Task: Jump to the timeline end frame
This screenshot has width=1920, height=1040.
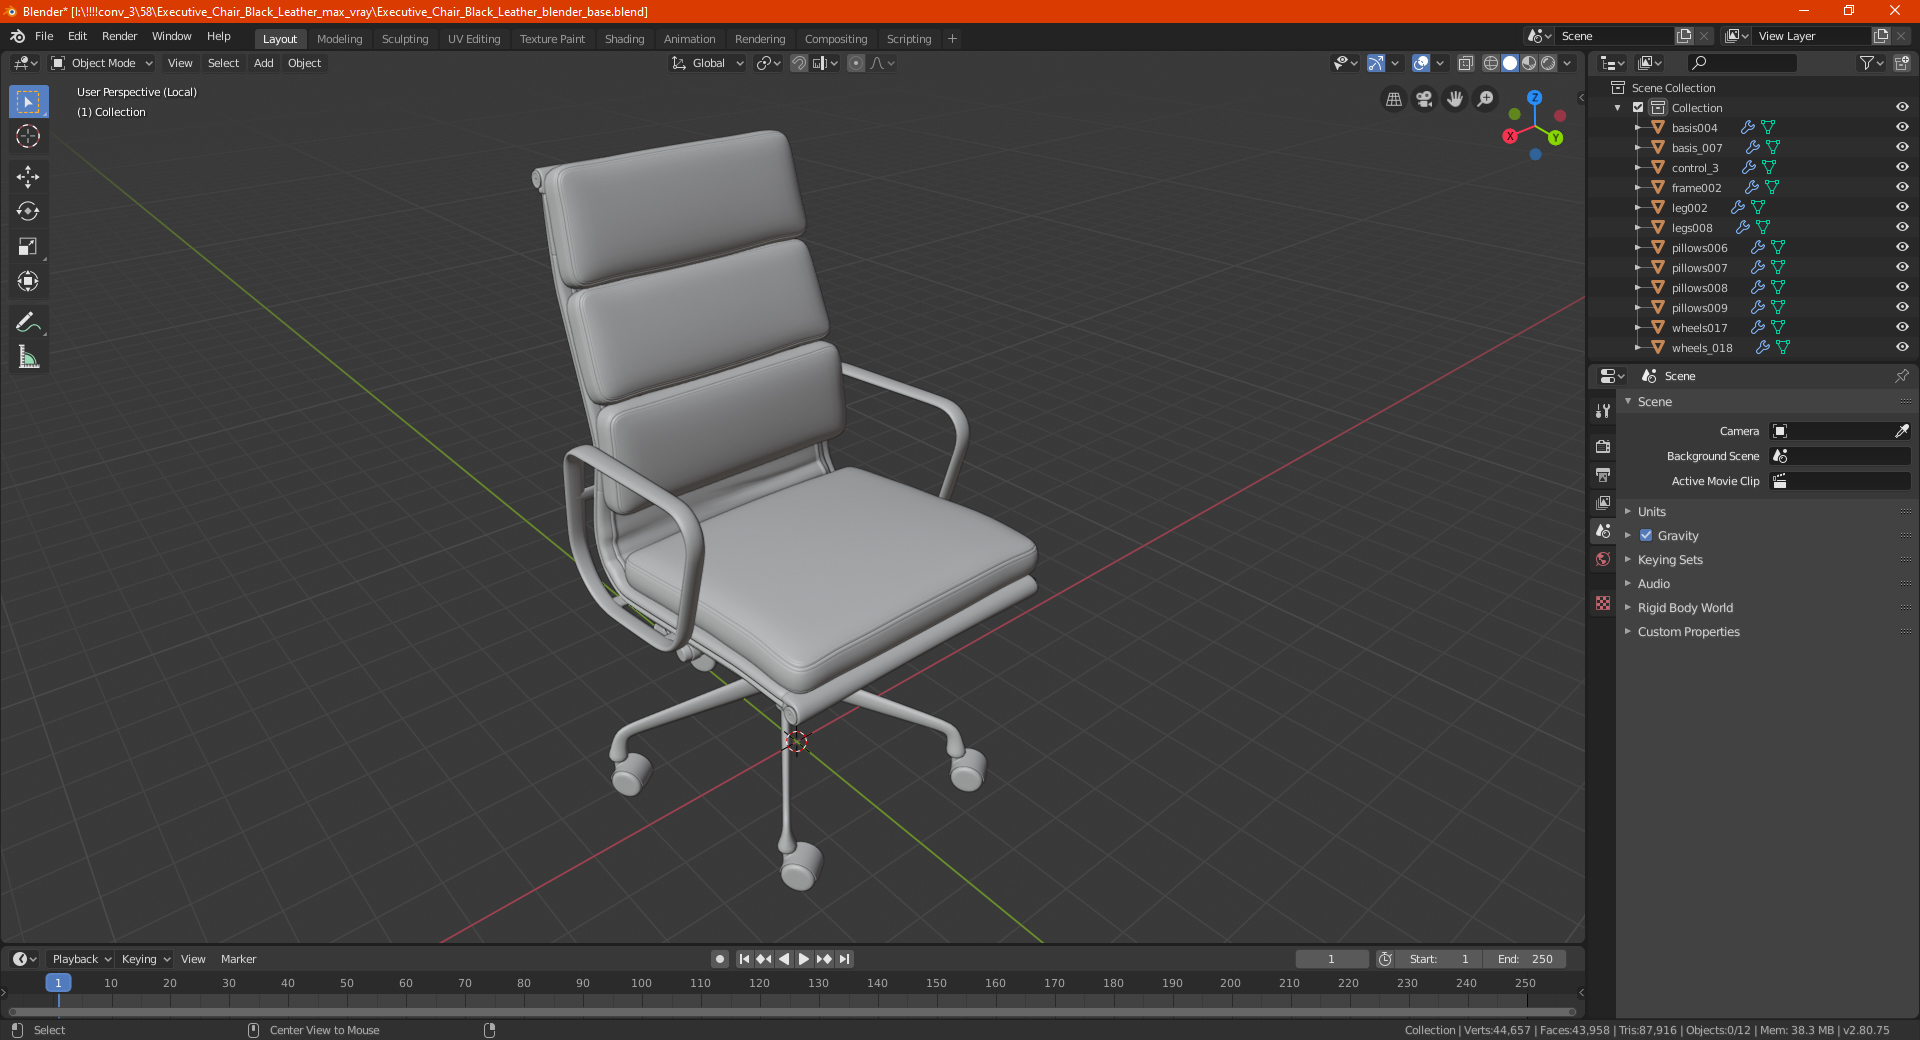Action: 845,959
